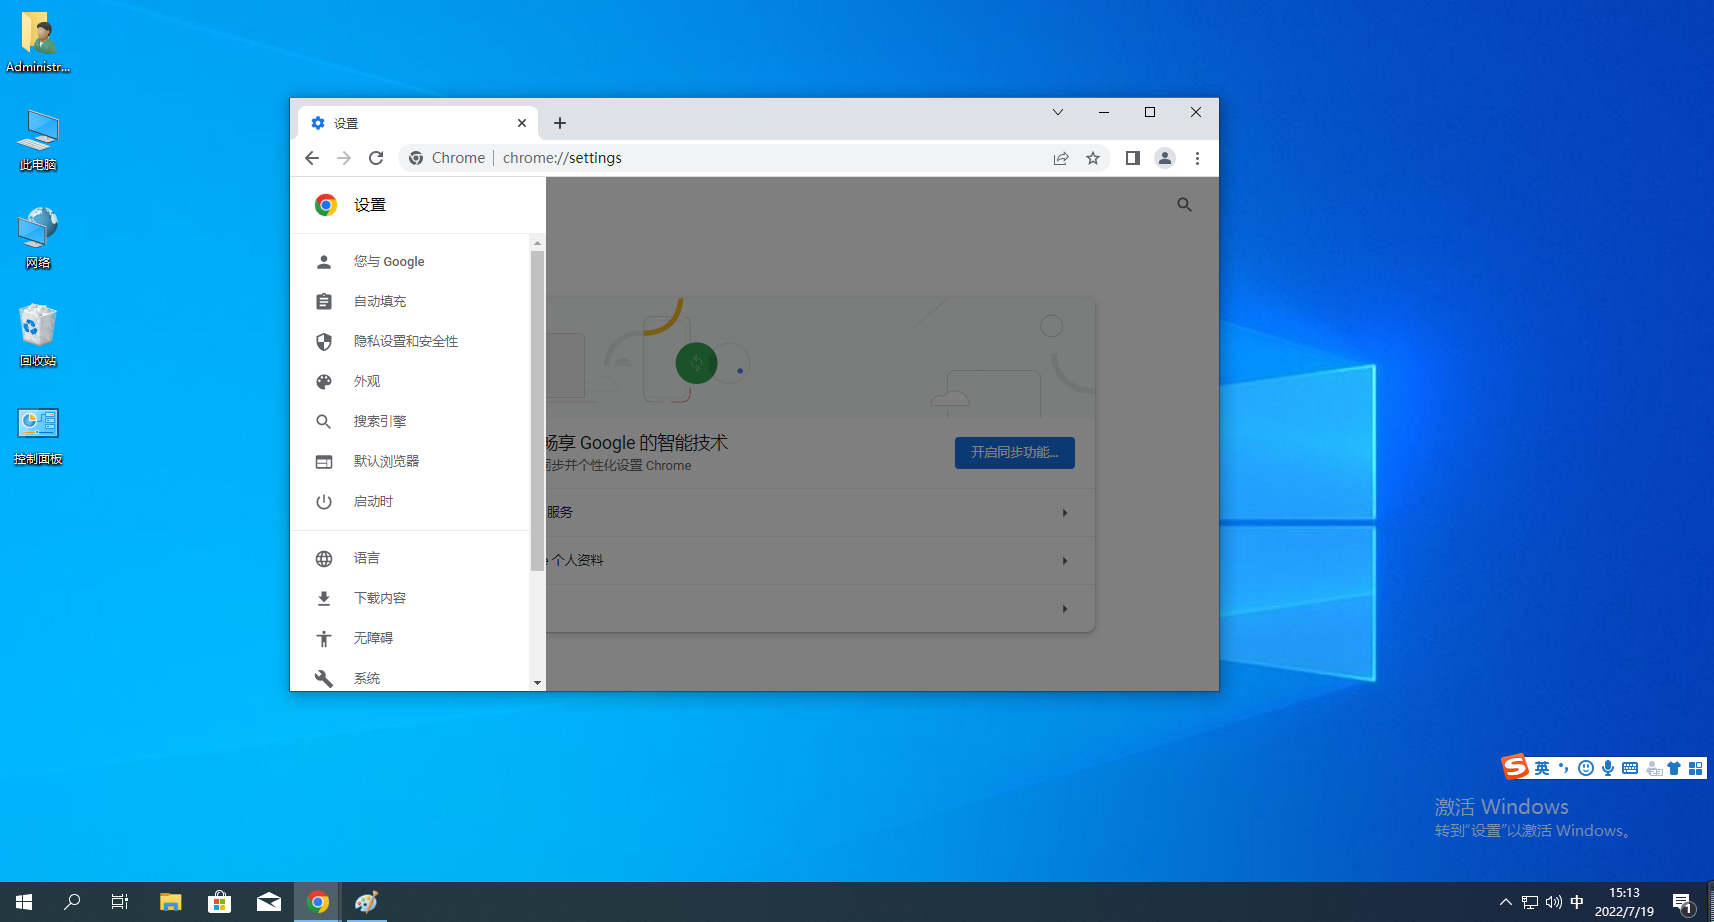Toggle the side panel icon

[1132, 158]
